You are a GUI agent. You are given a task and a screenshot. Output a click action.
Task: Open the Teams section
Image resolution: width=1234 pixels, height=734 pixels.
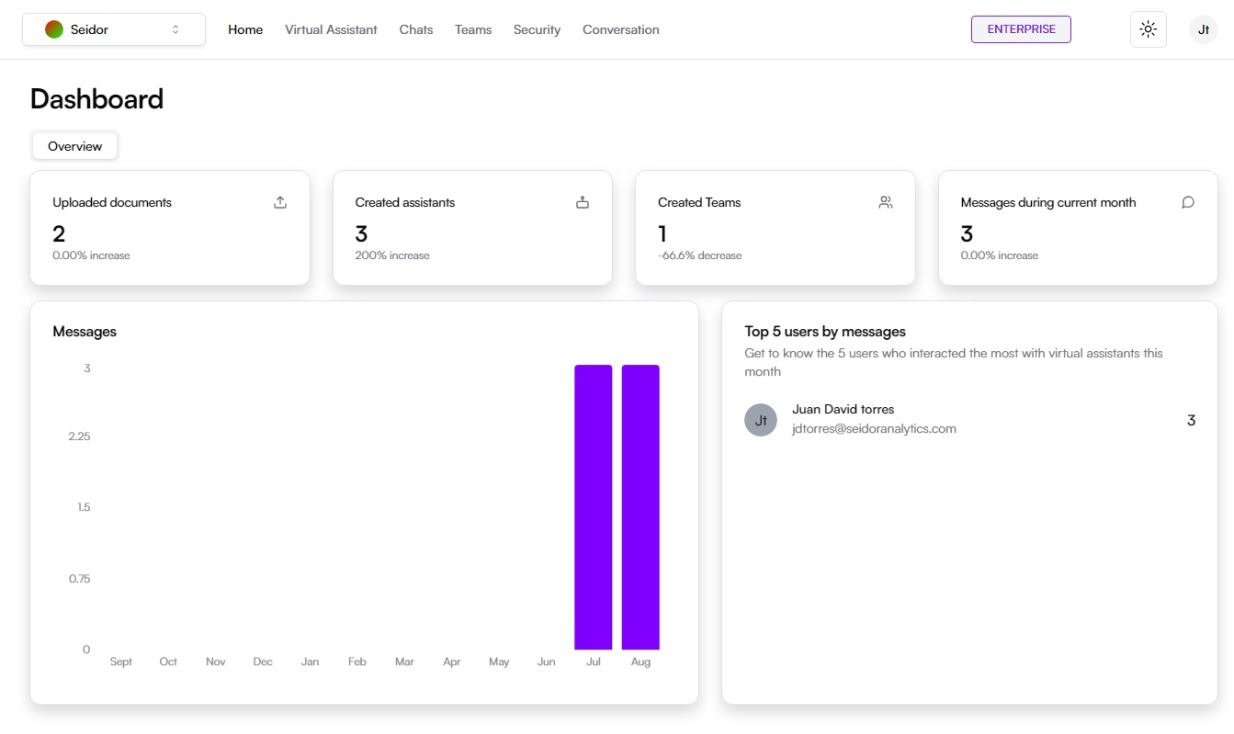pyautogui.click(x=473, y=30)
